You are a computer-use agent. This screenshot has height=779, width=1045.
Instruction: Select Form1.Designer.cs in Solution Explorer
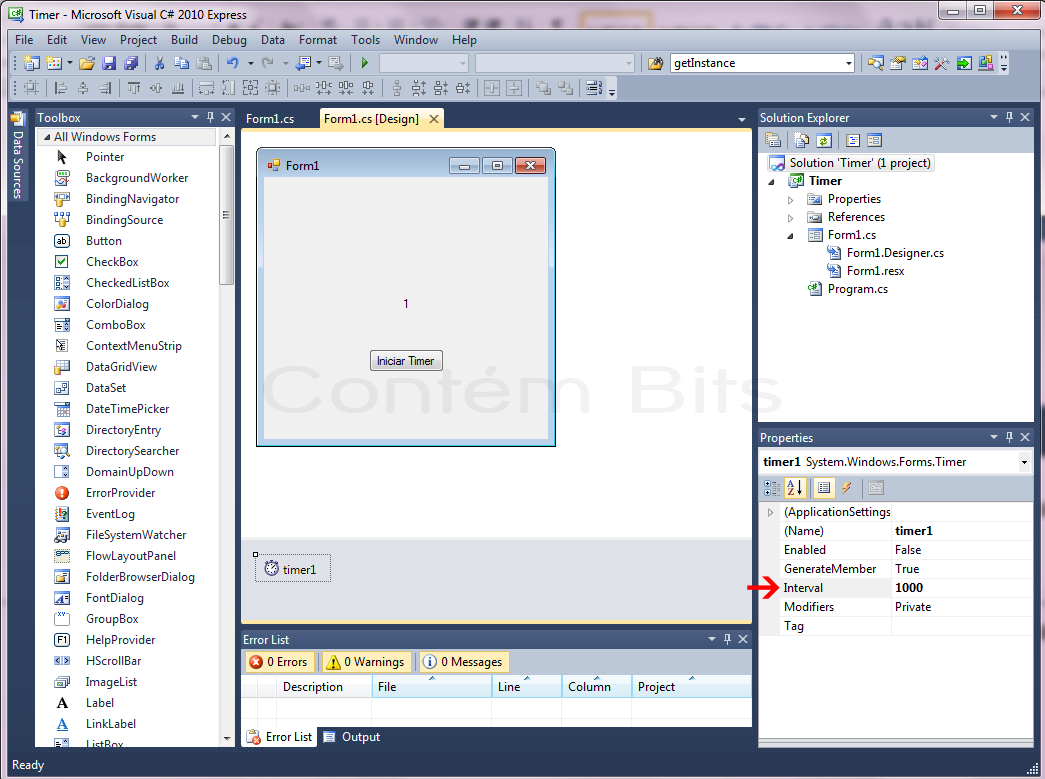(895, 253)
